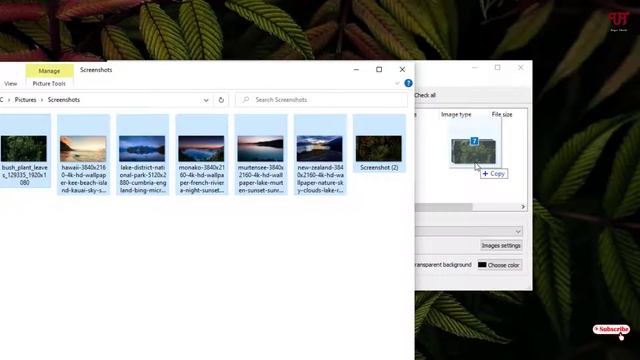640x360 pixels.
Task: Open address bar history dropdown
Action: [x=206, y=100]
